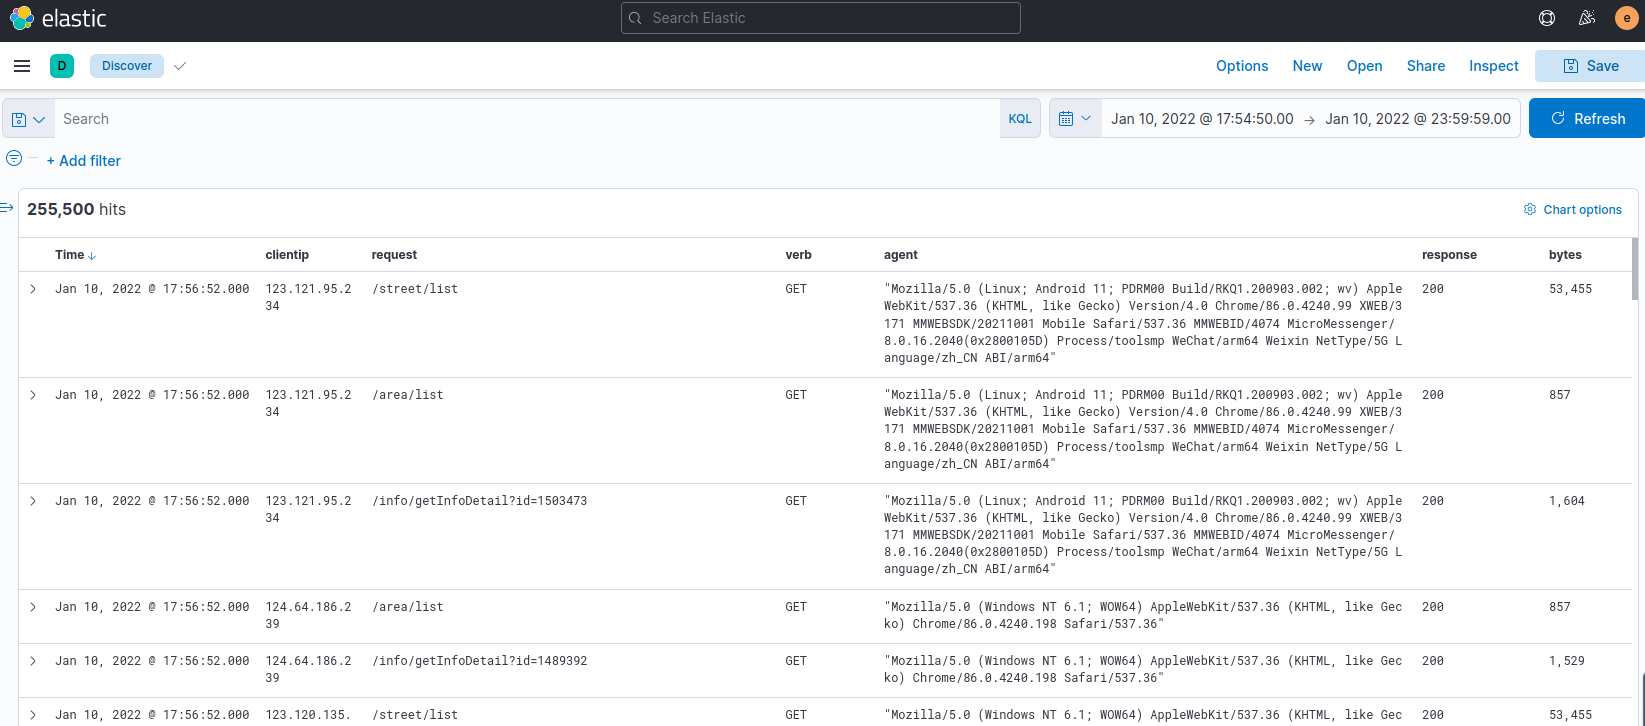Open the Inspect panel

point(1494,66)
